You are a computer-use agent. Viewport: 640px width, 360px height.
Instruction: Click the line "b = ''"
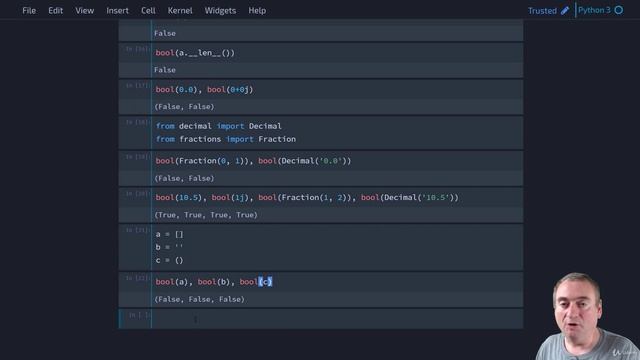click(169, 247)
